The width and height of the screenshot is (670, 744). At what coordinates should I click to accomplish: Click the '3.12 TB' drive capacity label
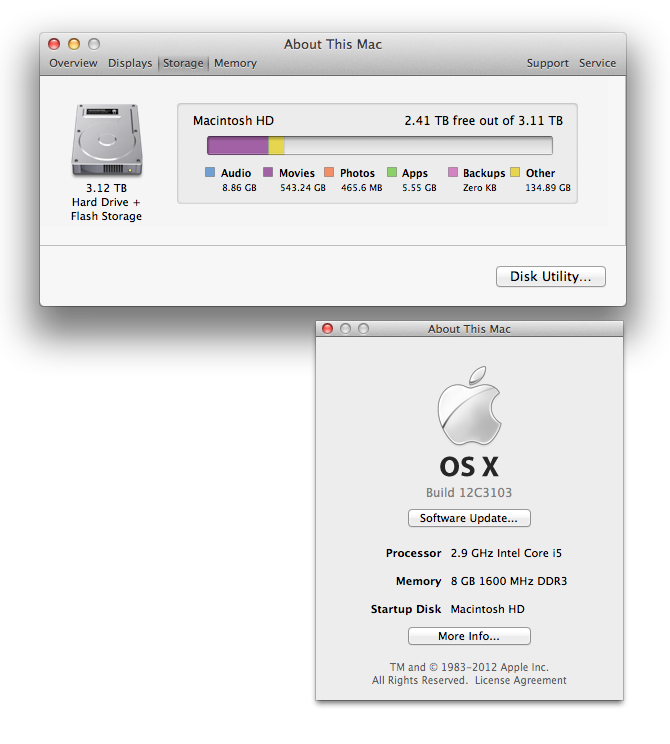106,188
